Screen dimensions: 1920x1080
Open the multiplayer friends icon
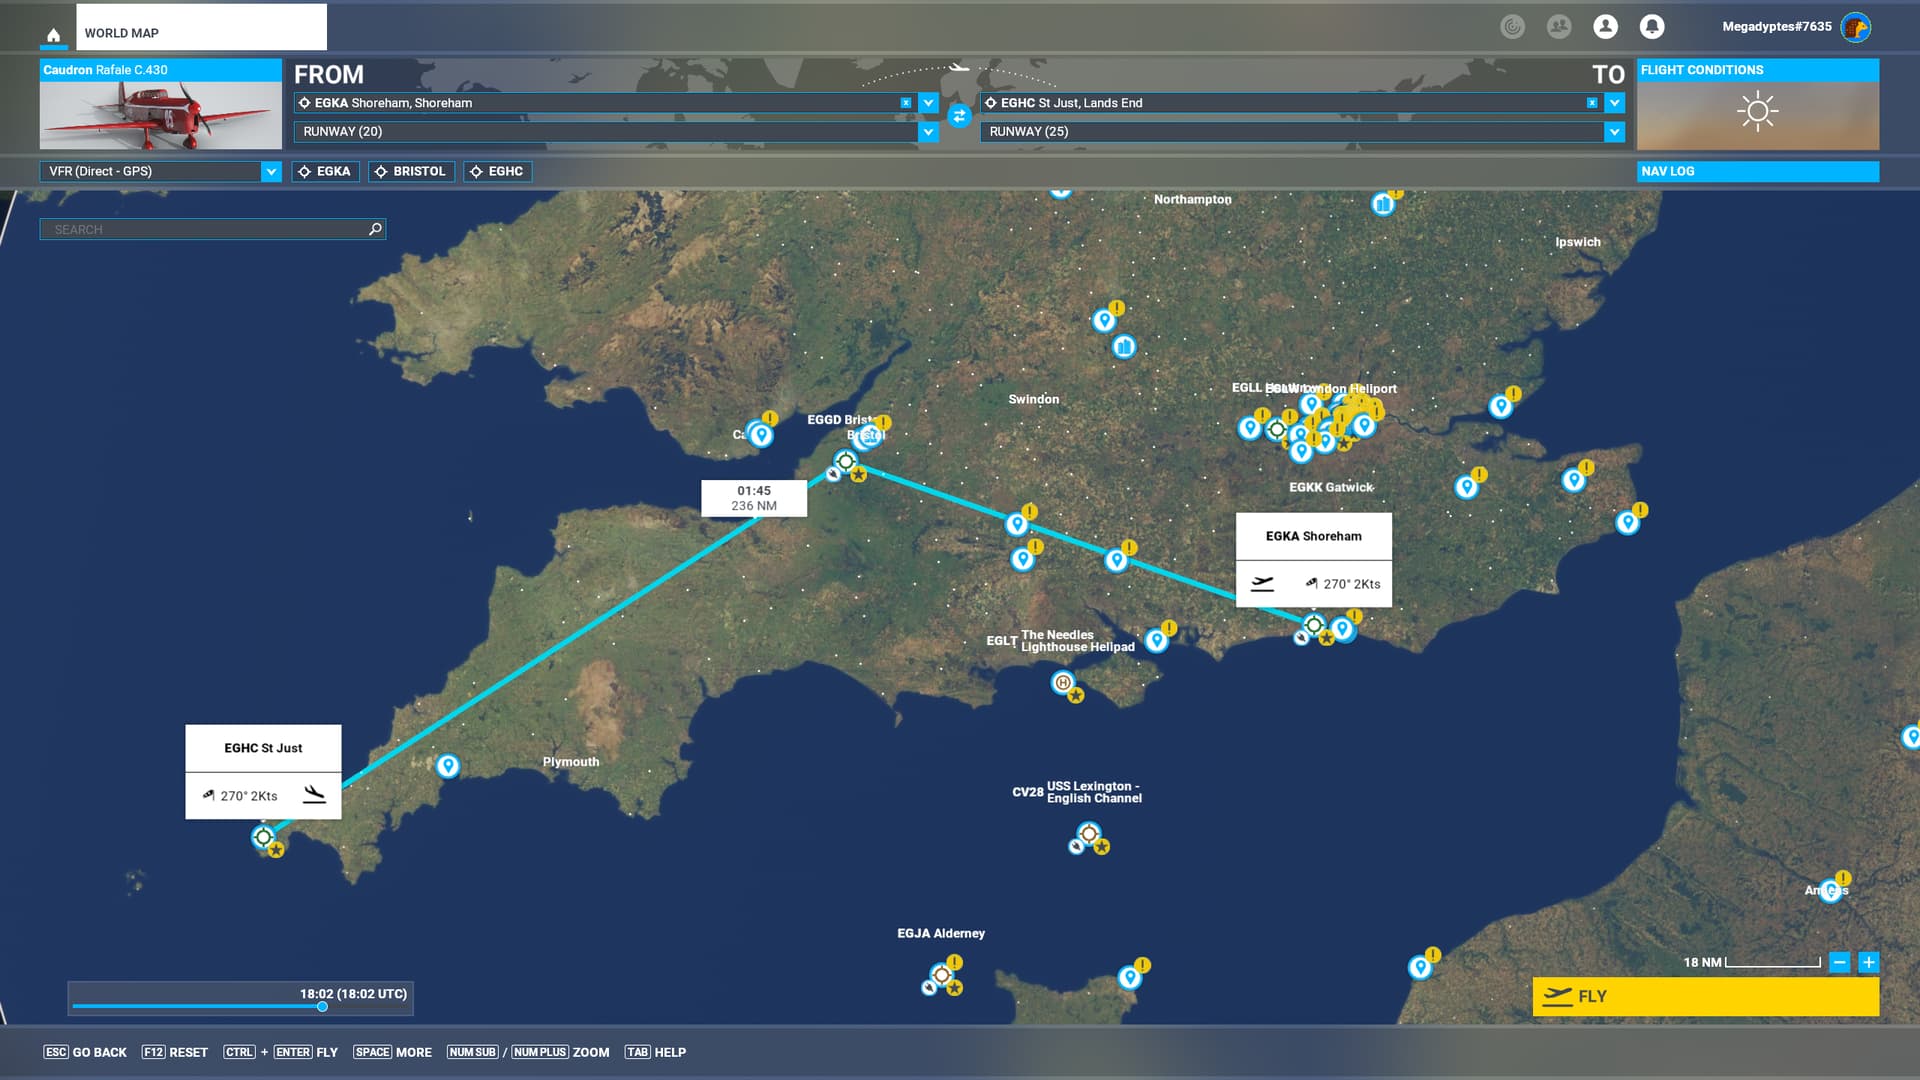[1558, 27]
